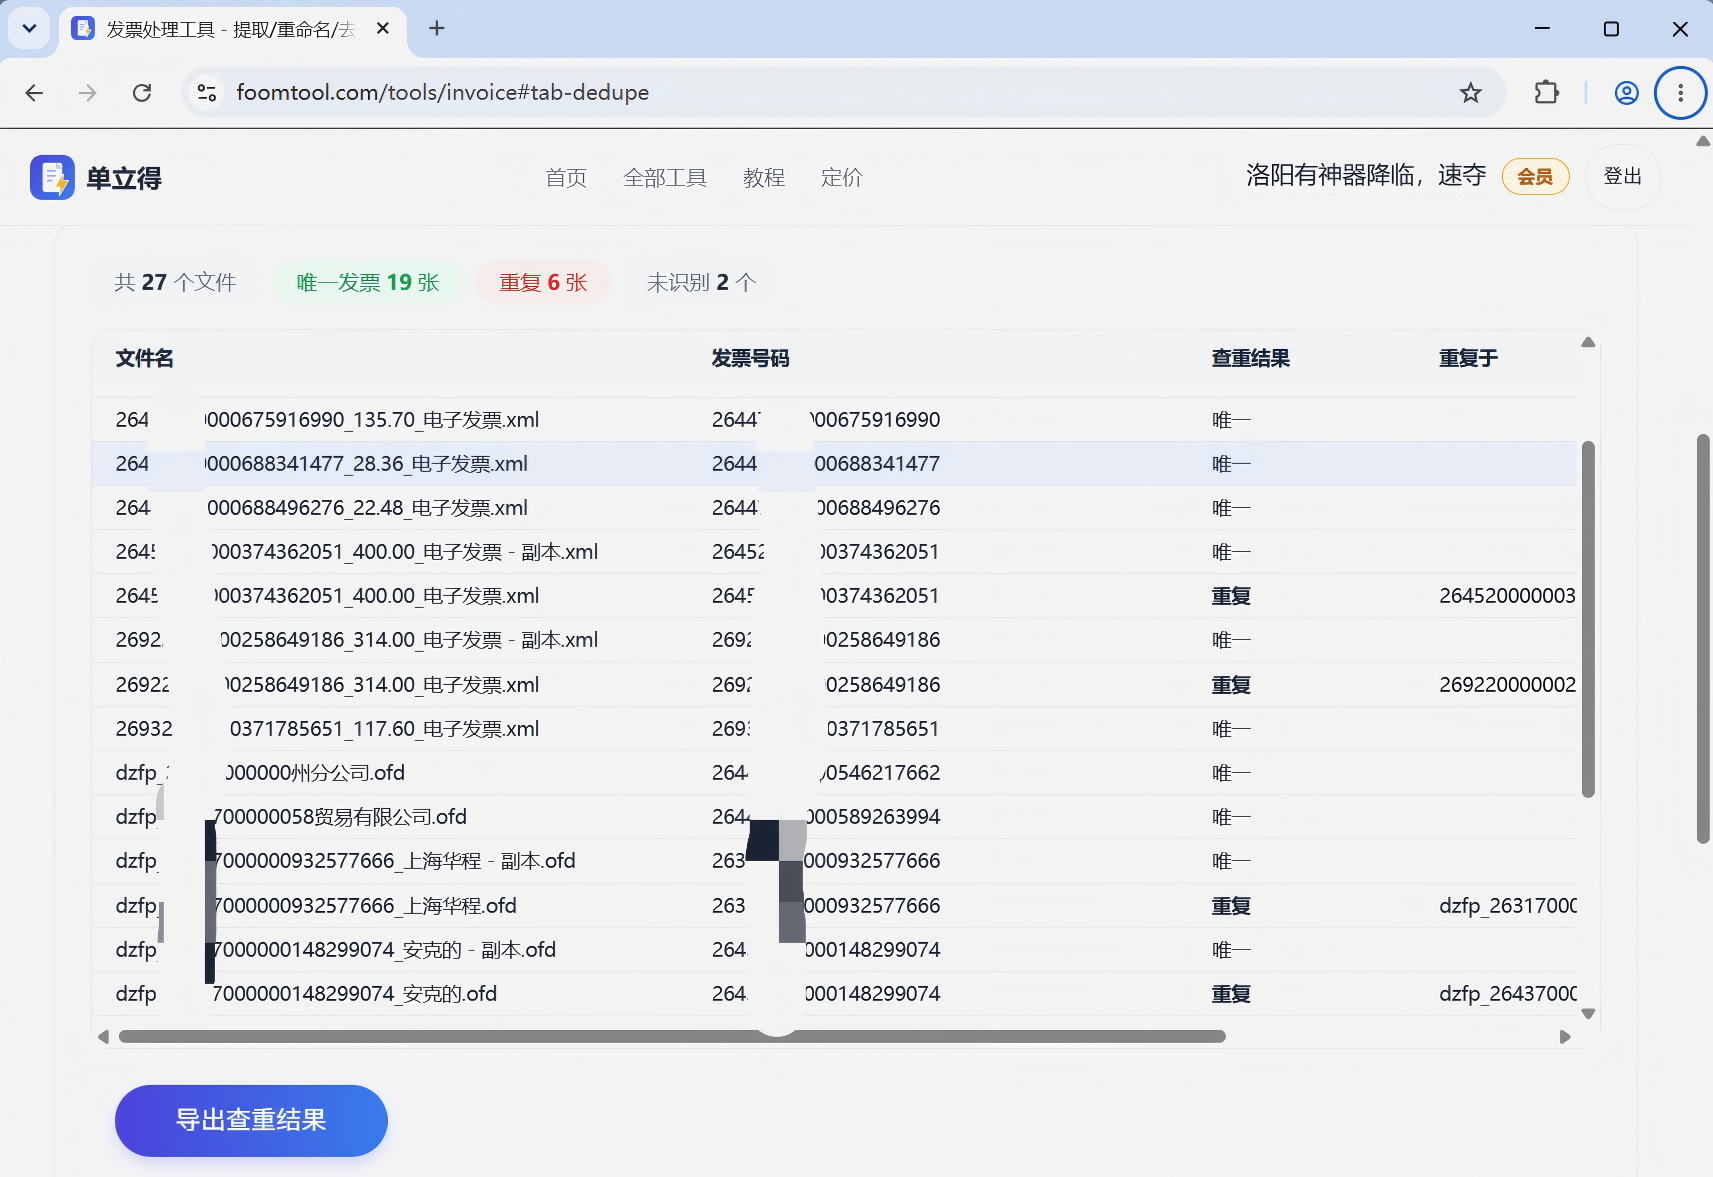Select the 00258649186_314.00_电子发票 - 副本.xml file row

[x=834, y=640]
